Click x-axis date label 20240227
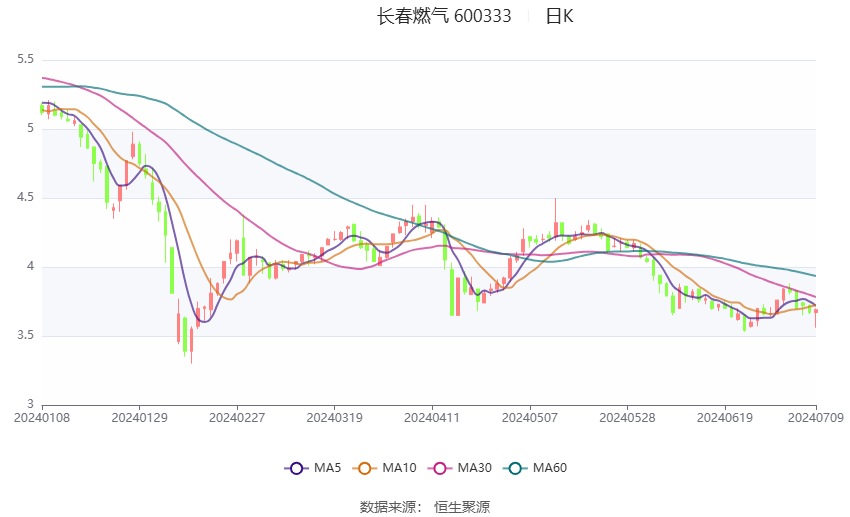850x517 pixels. [237, 418]
